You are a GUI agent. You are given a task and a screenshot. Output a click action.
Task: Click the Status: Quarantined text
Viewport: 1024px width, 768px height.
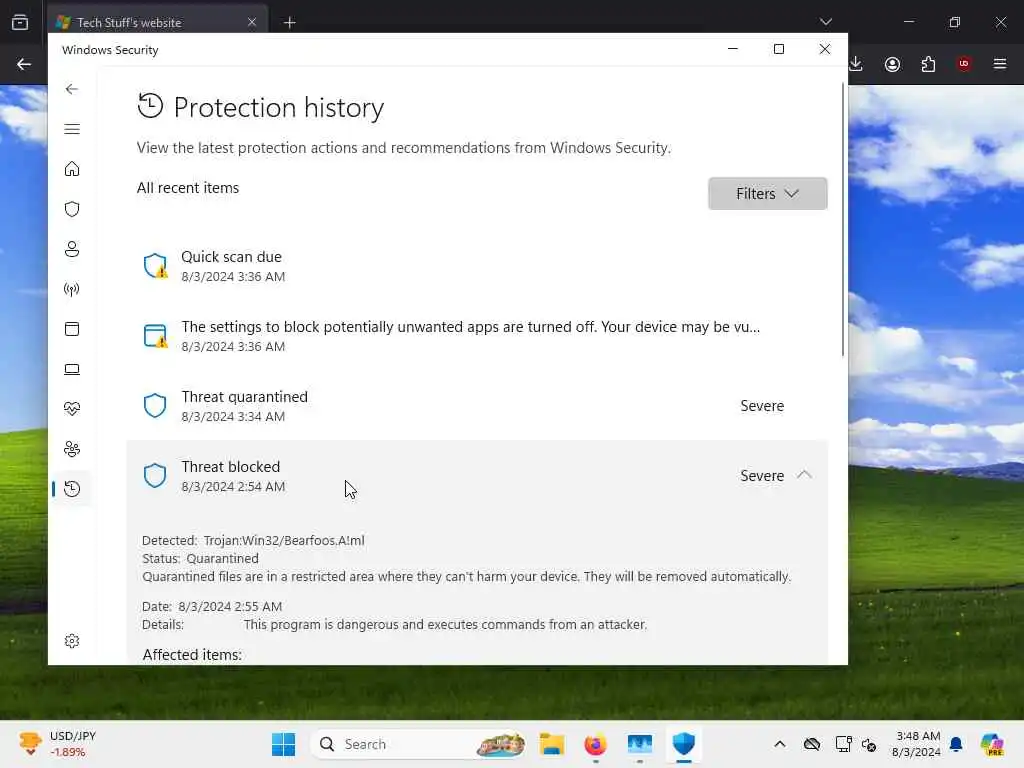[x=200, y=559]
